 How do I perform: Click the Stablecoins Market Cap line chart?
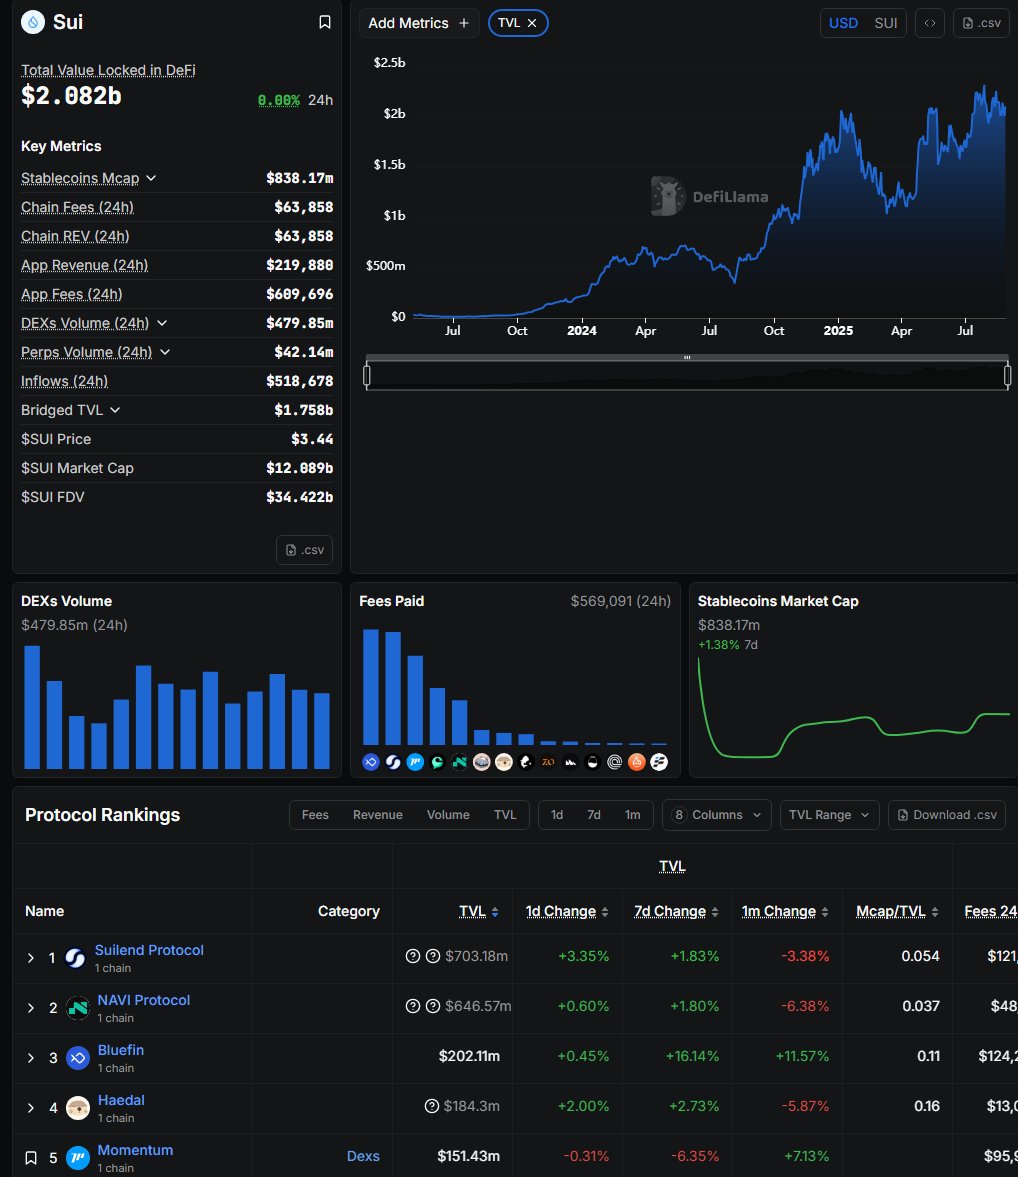pos(854,708)
